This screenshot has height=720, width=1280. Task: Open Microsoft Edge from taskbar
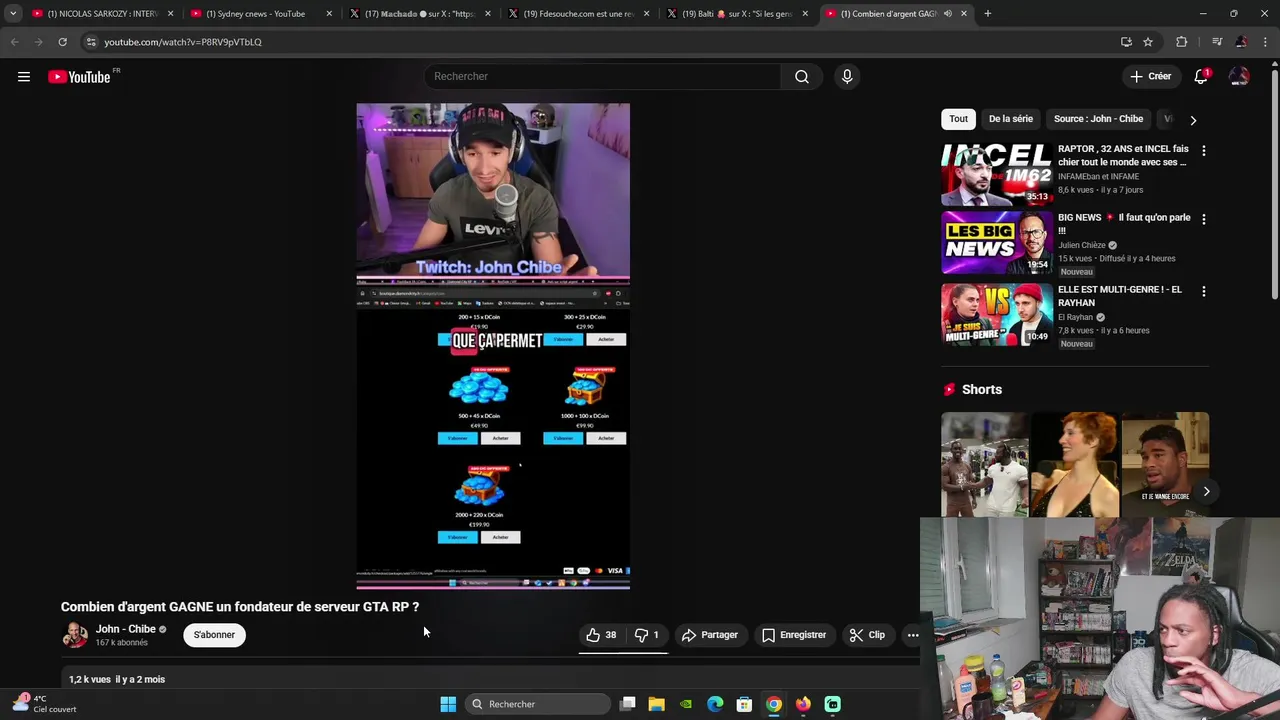point(715,704)
